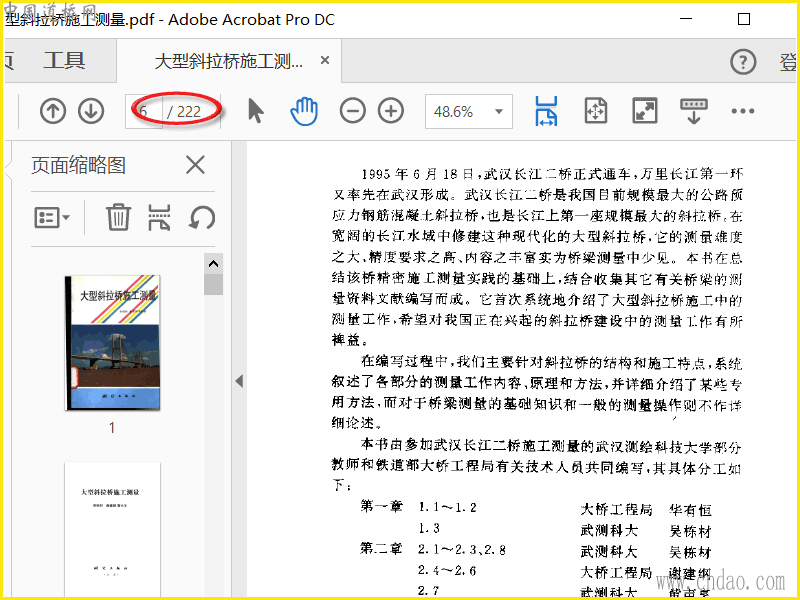Viewport: 800px width, 600px height.
Task: Maximize the Acrobat window
Action: click(744, 19)
